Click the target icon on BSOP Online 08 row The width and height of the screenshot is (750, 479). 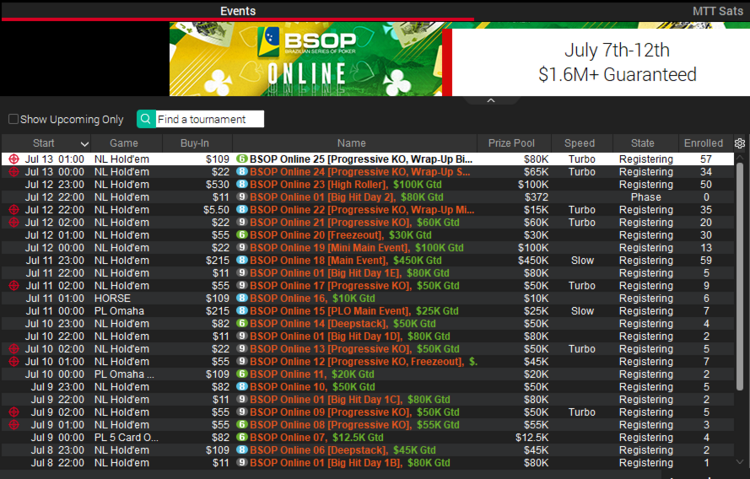tap(14, 424)
